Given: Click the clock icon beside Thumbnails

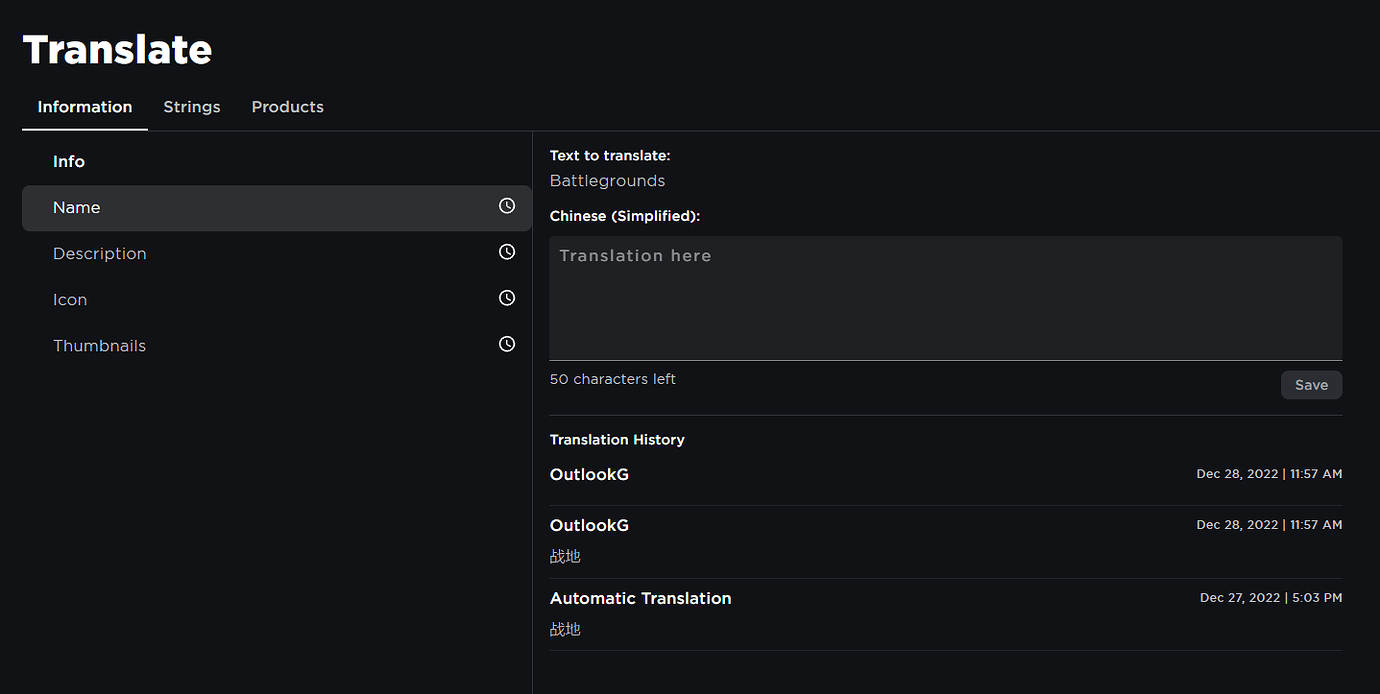Looking at the screenshot, I should tap(506, 344).
